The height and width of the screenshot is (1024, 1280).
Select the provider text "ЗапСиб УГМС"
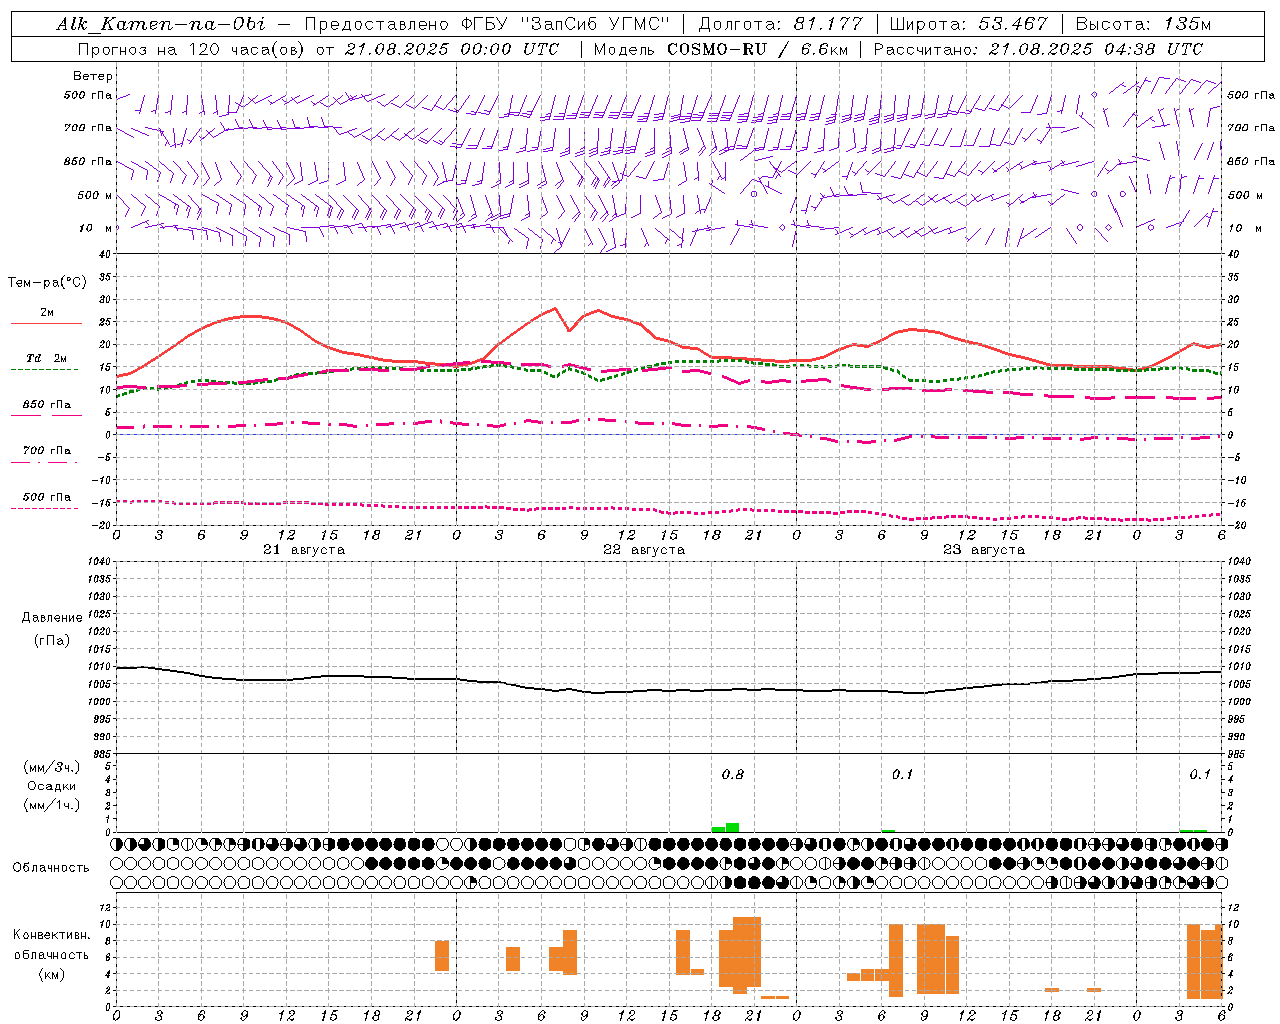pyautogui.click(x=595, y=24)
